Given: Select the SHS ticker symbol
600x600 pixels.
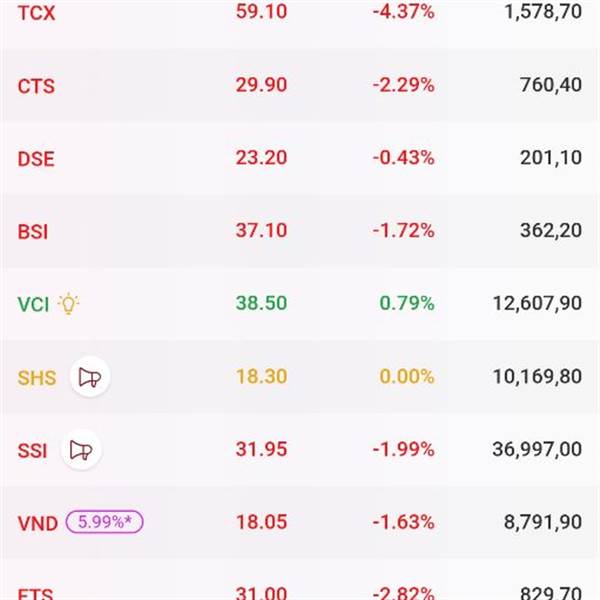Looking at the screenshot, I should (37, 377).
